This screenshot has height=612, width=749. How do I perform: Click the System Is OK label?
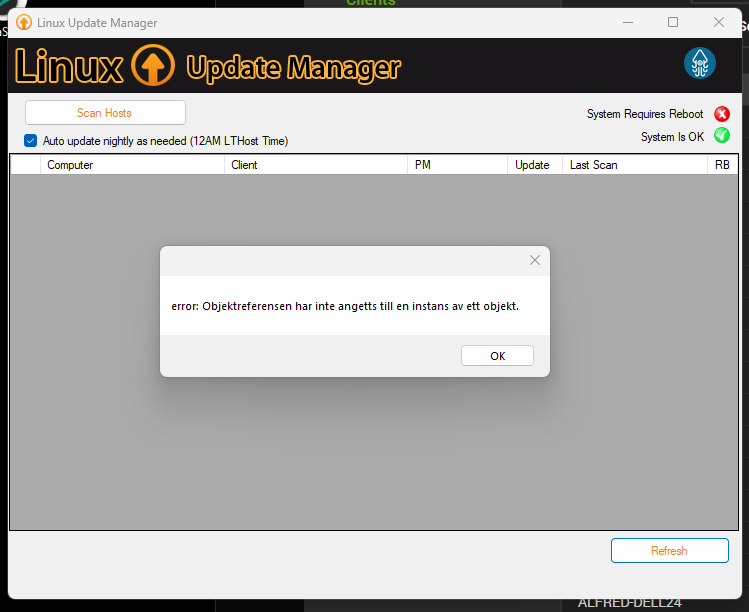point(672,137)
